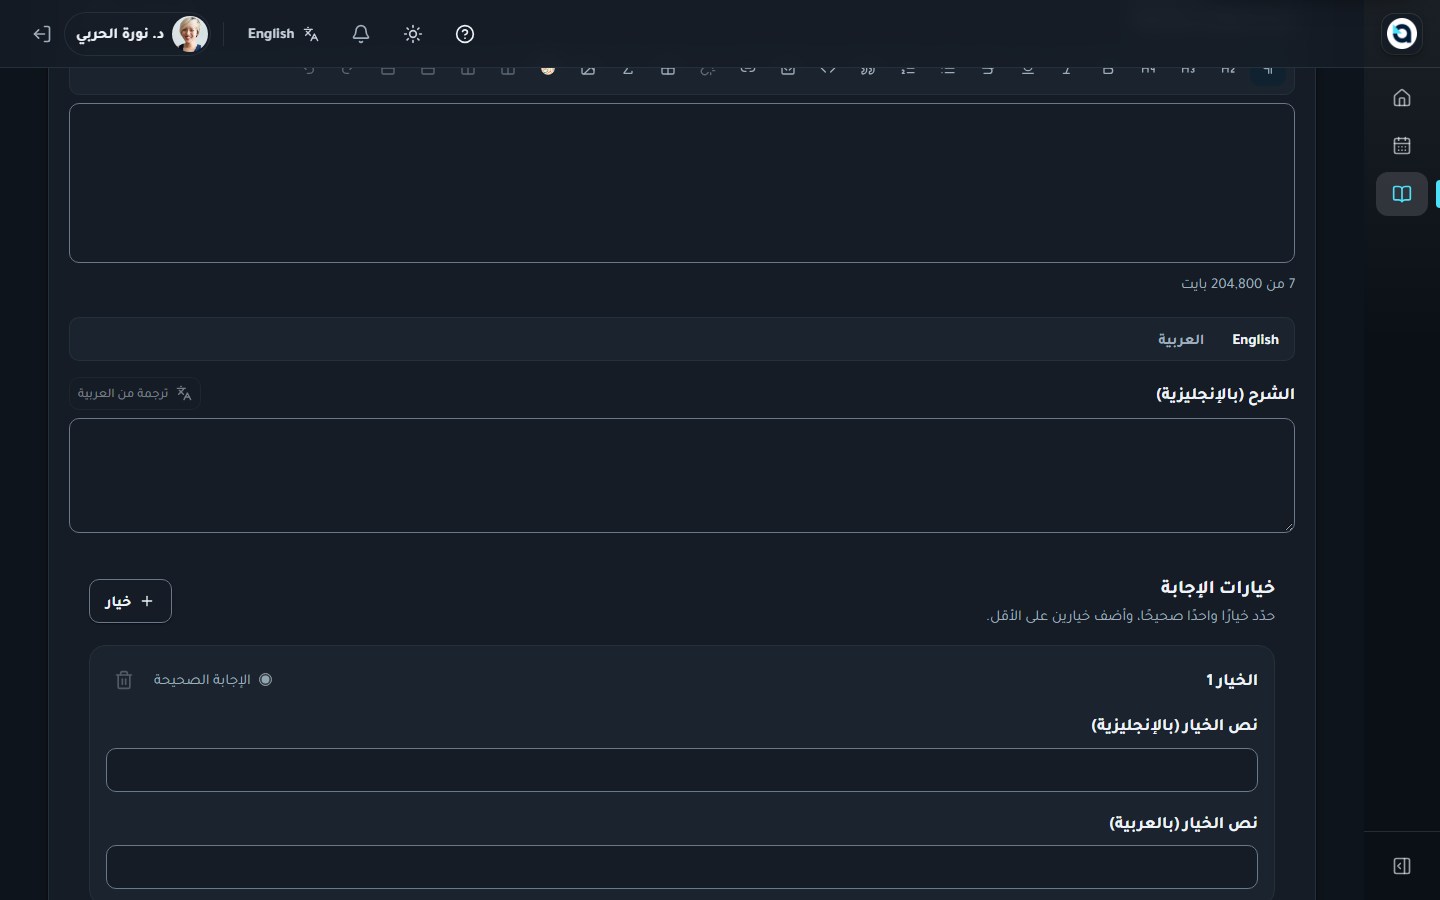Click the logout icon in the top bar
The image size is (1440, 900).
pyautogui.click(x=42, y=34)
